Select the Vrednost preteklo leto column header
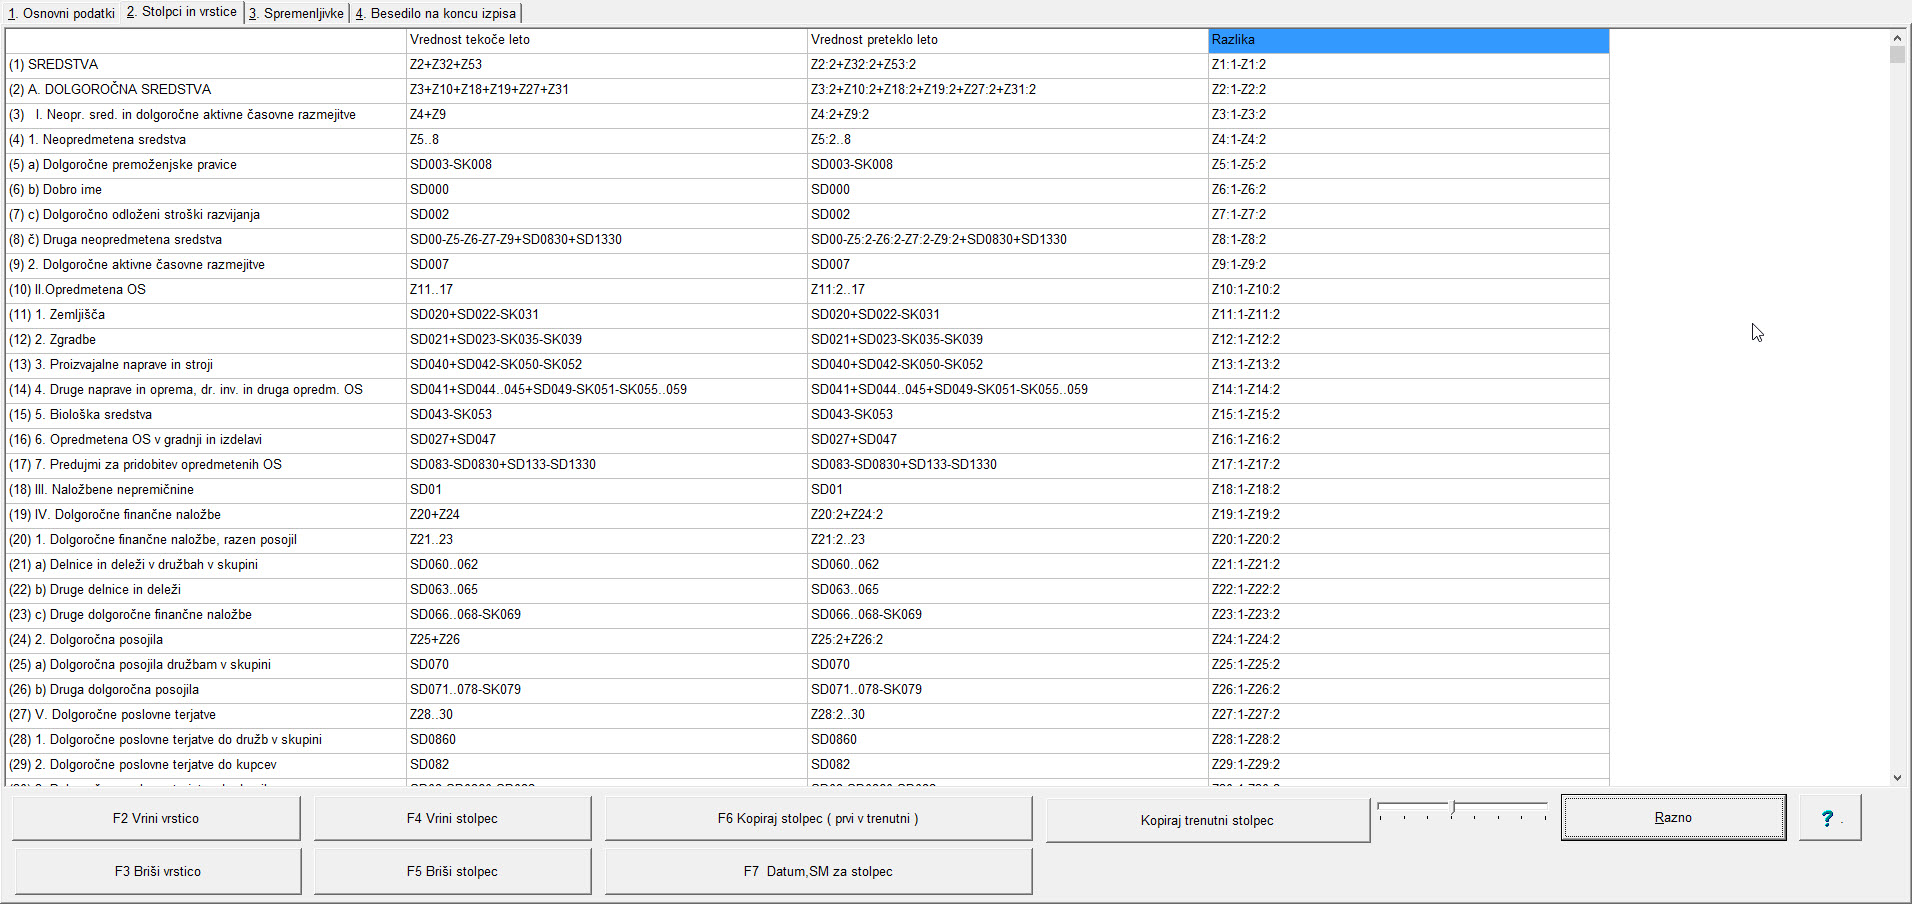The height and width of the screenshot is (904, 1912). coord(1008,40)
